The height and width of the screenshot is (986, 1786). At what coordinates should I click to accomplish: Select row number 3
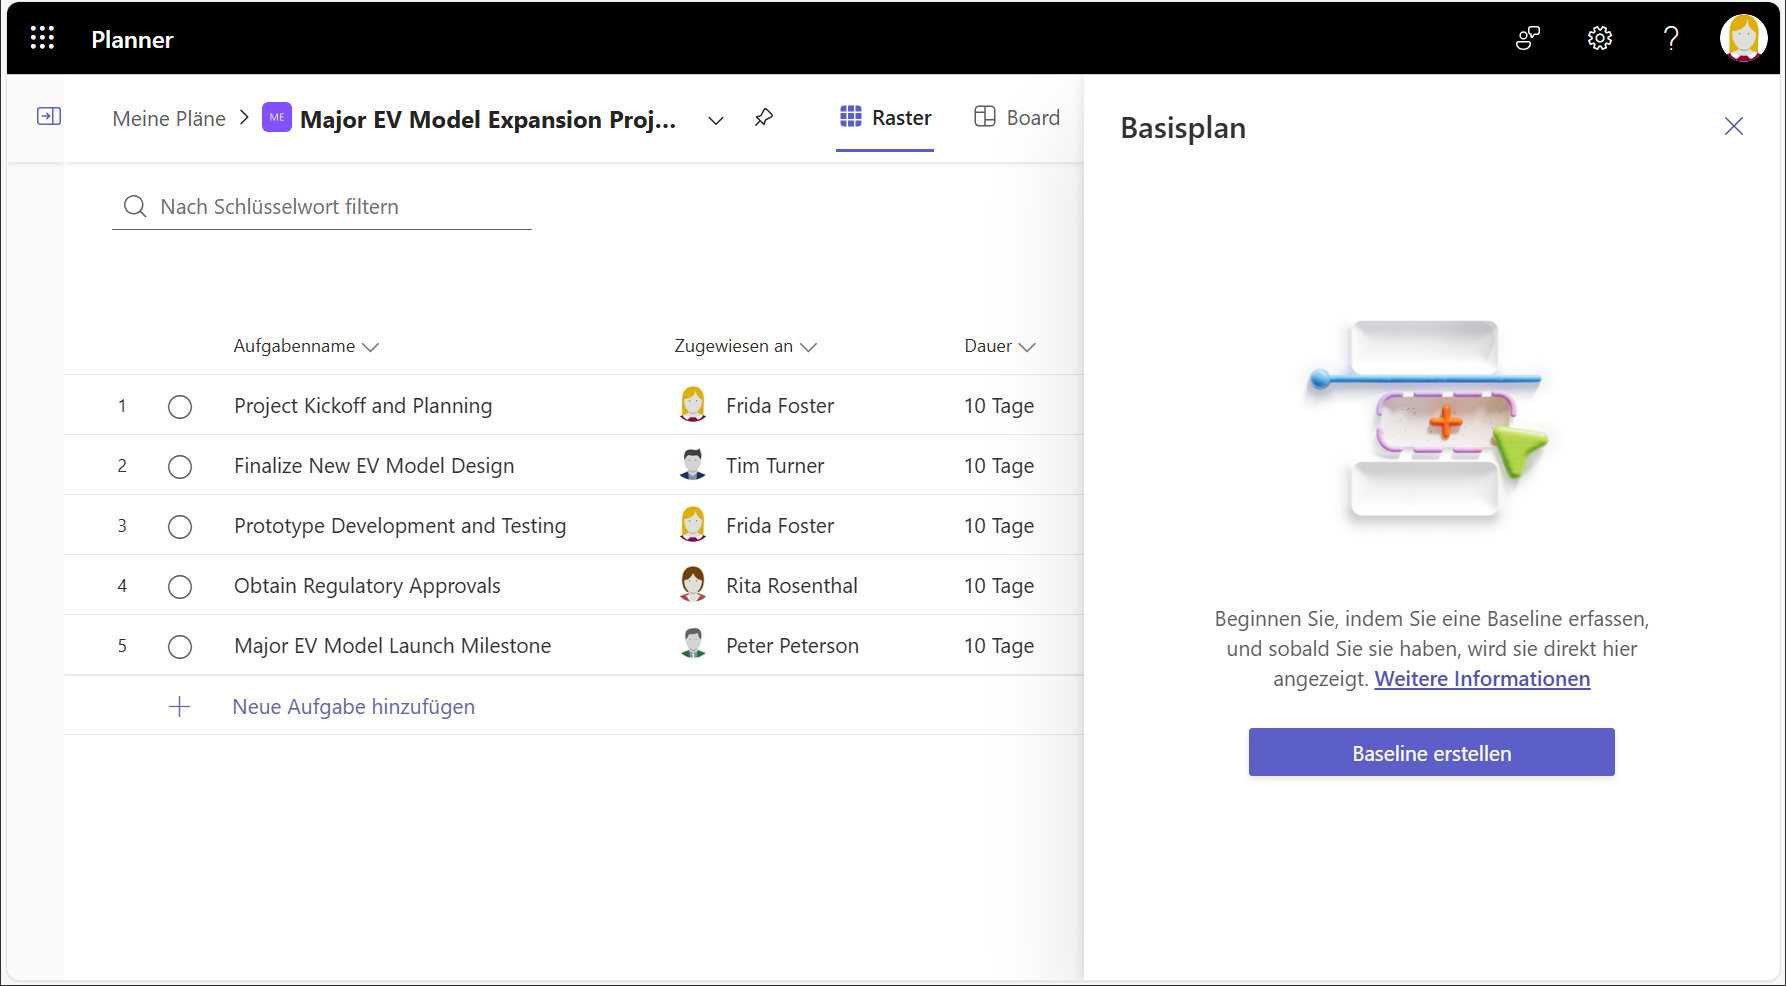[122, 526]
